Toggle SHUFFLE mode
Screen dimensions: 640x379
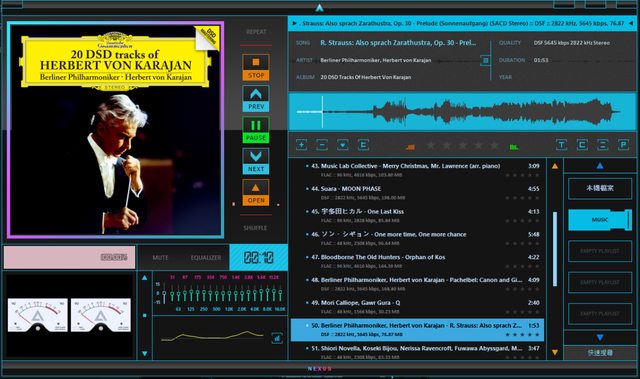pos(255,228)
